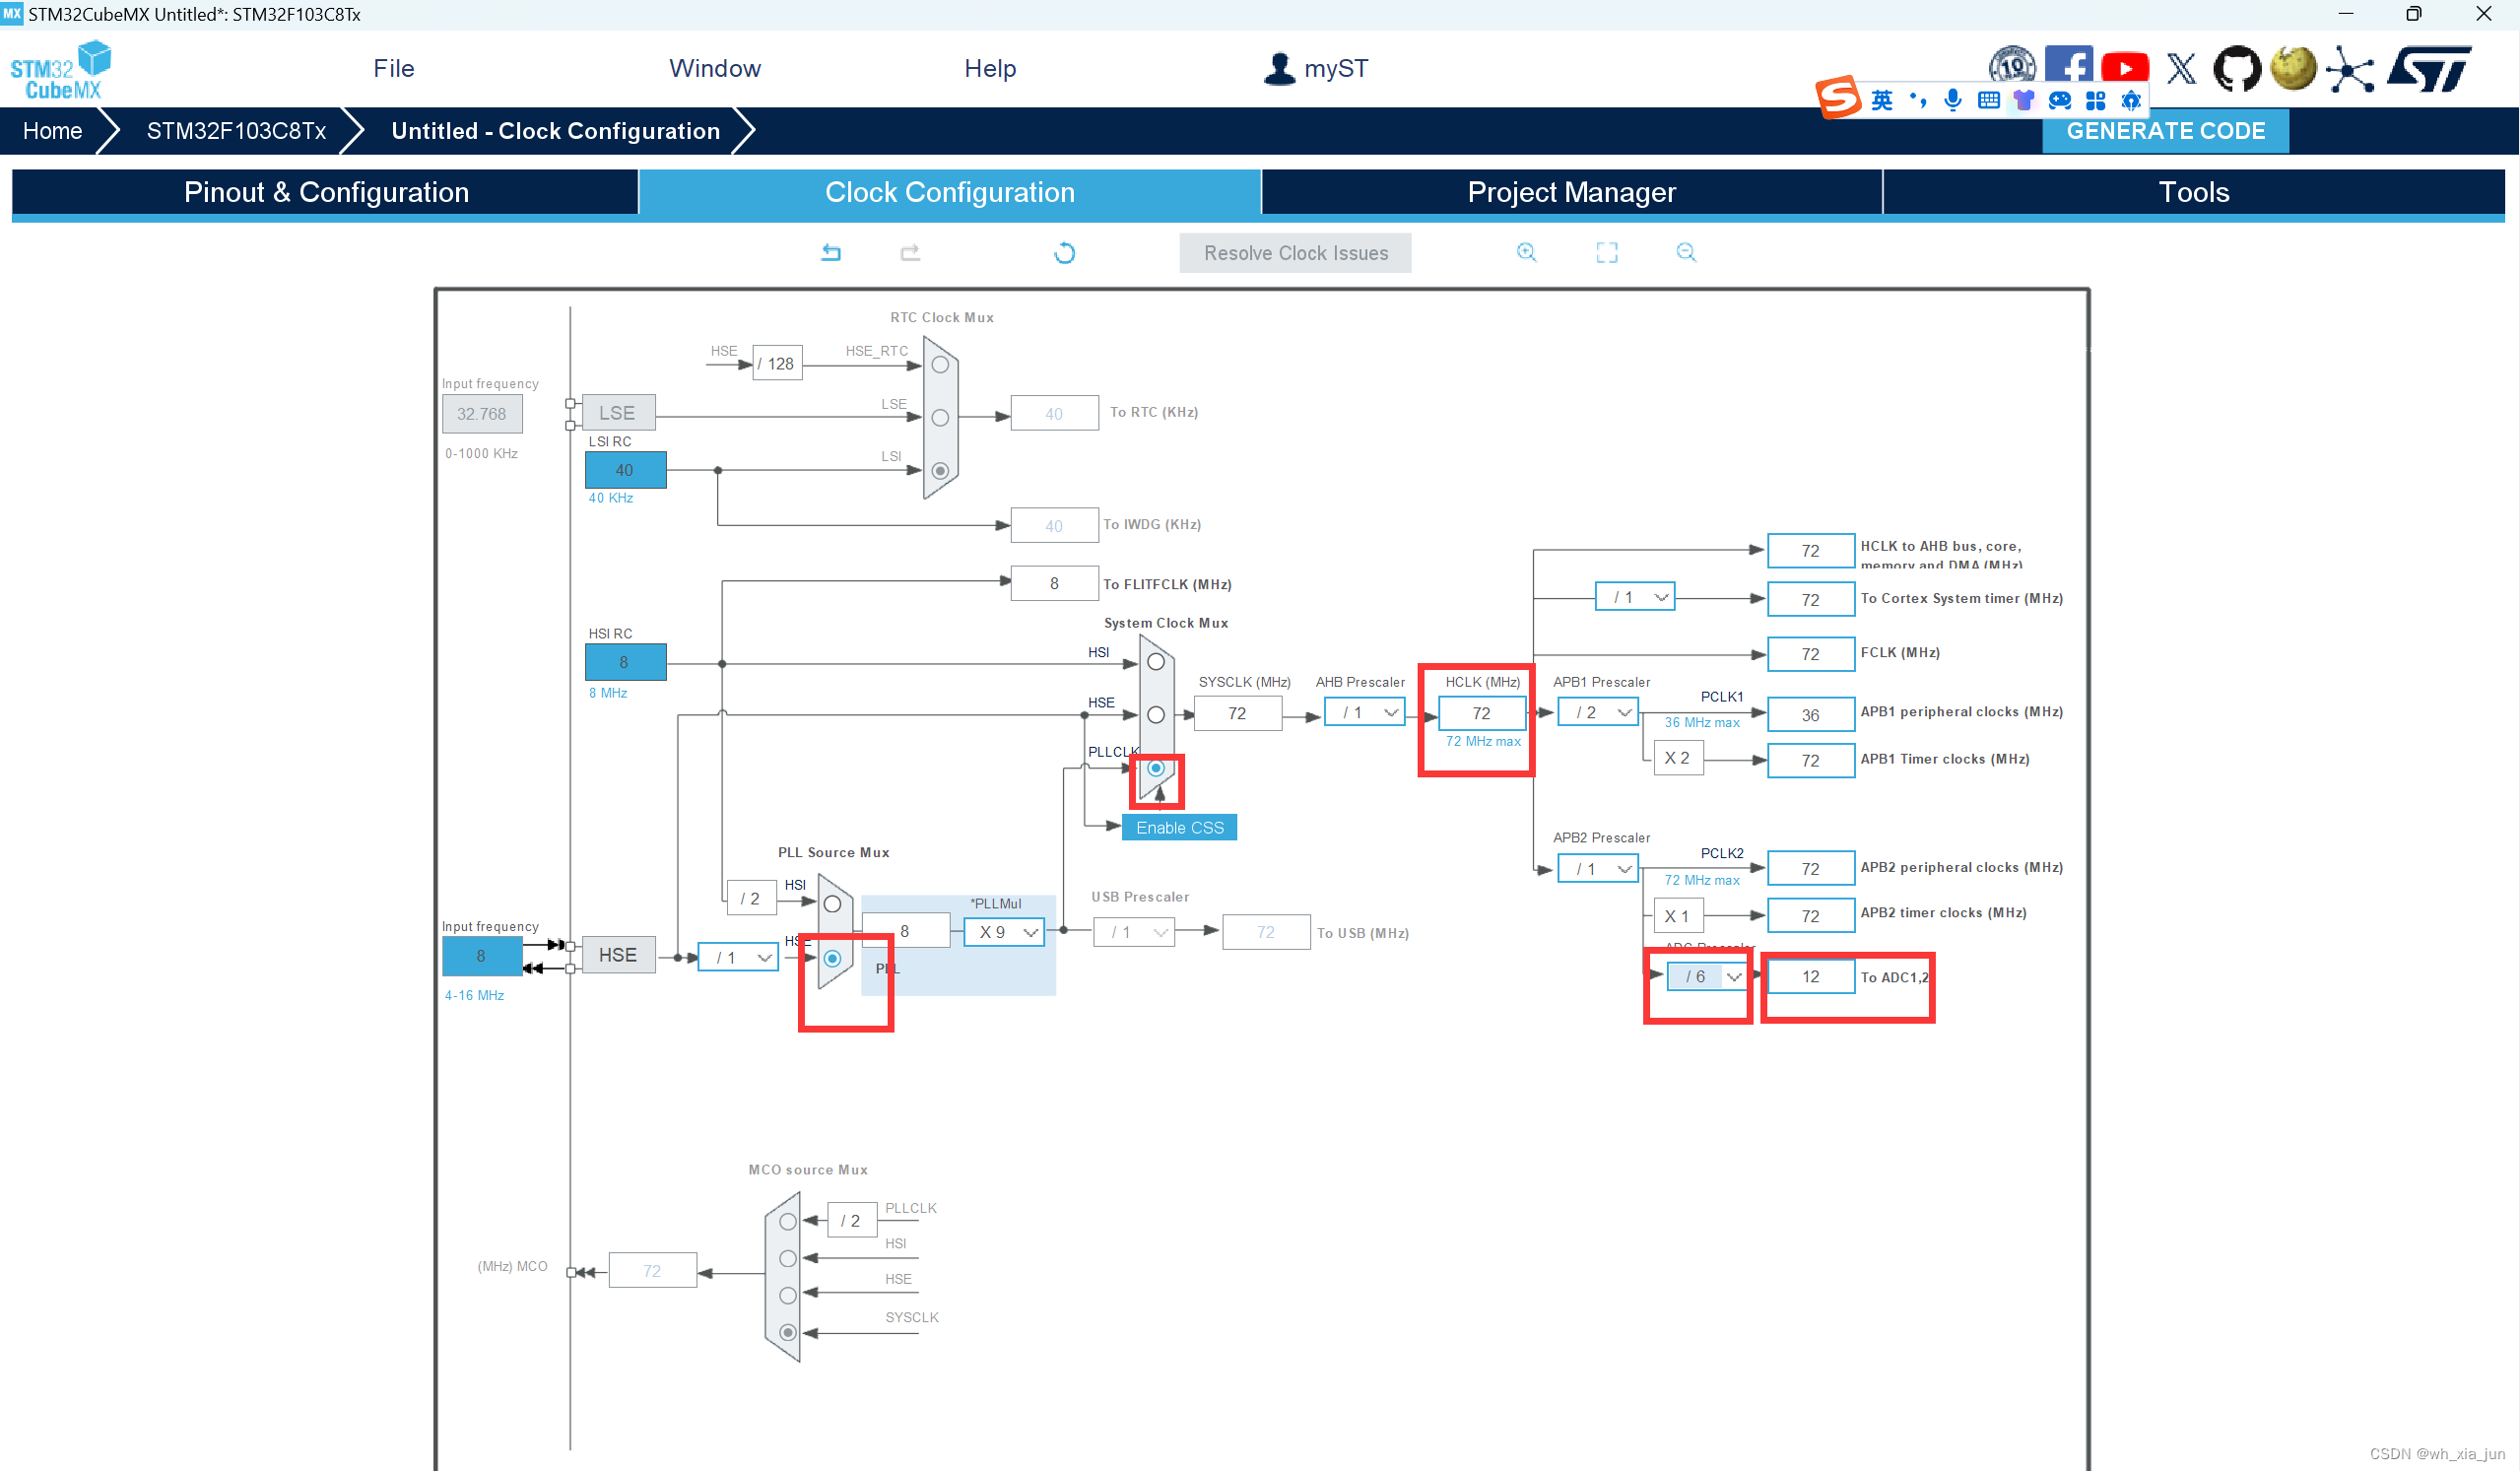This screenshot has height=1471, width=2520.
Task: Click the Enable CSS button
Action: 1180,827
